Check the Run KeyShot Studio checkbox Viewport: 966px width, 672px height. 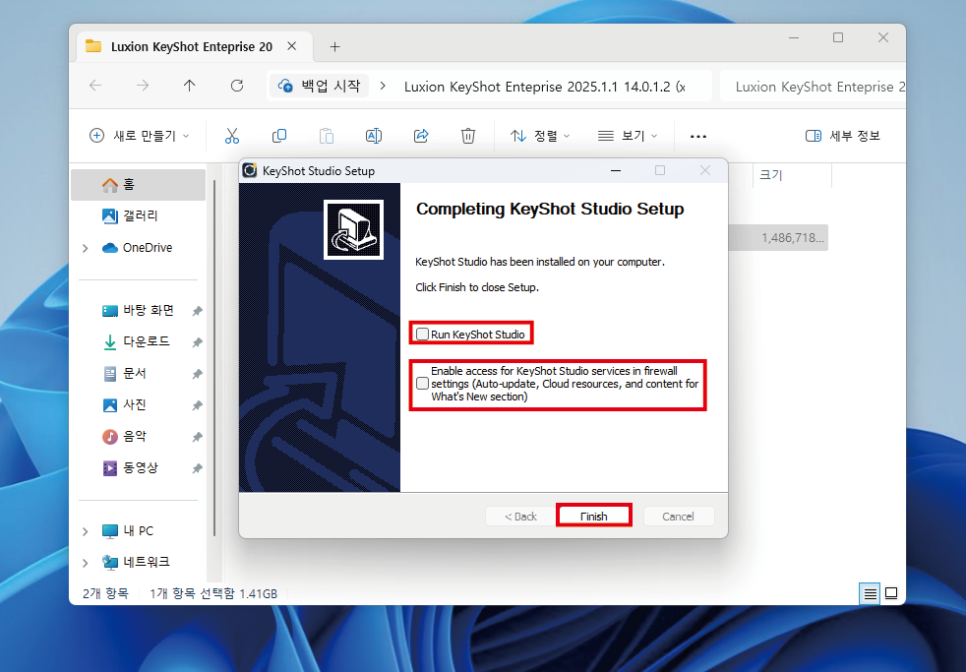click(422, 334)
